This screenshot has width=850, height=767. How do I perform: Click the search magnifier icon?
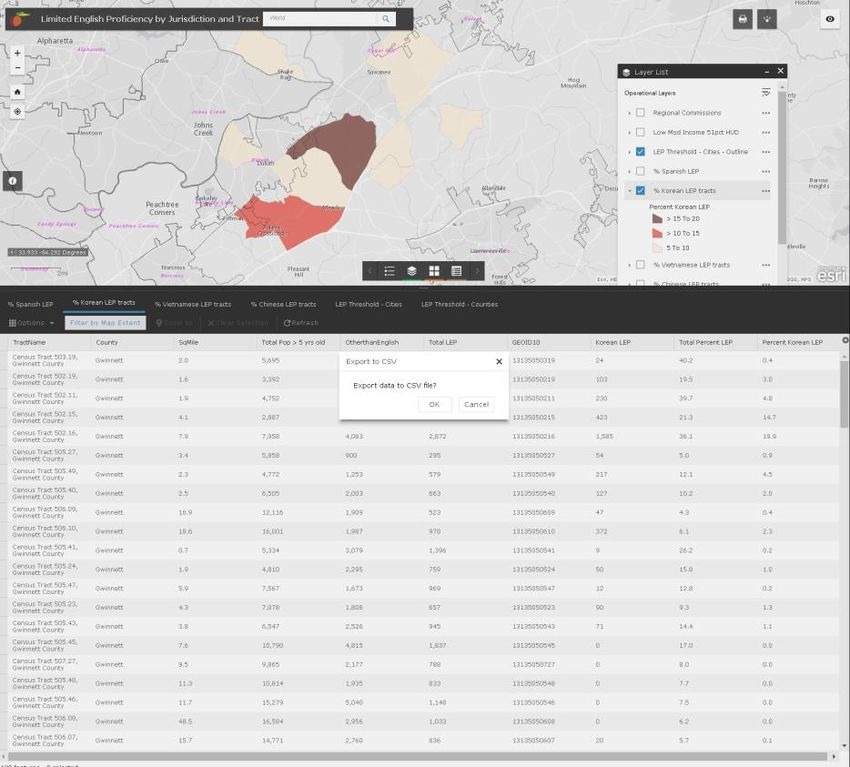pyautogui.click(x=385, y=19)
